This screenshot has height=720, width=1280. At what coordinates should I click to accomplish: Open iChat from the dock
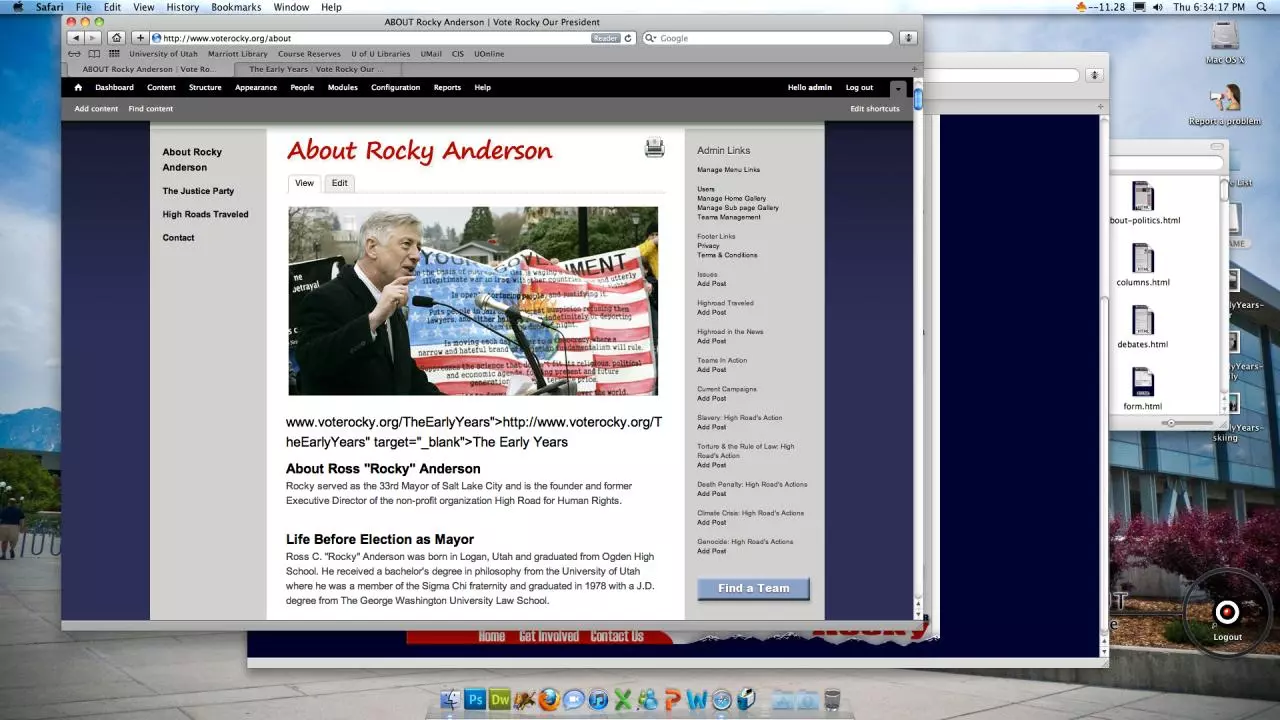(x=574, y=700)
